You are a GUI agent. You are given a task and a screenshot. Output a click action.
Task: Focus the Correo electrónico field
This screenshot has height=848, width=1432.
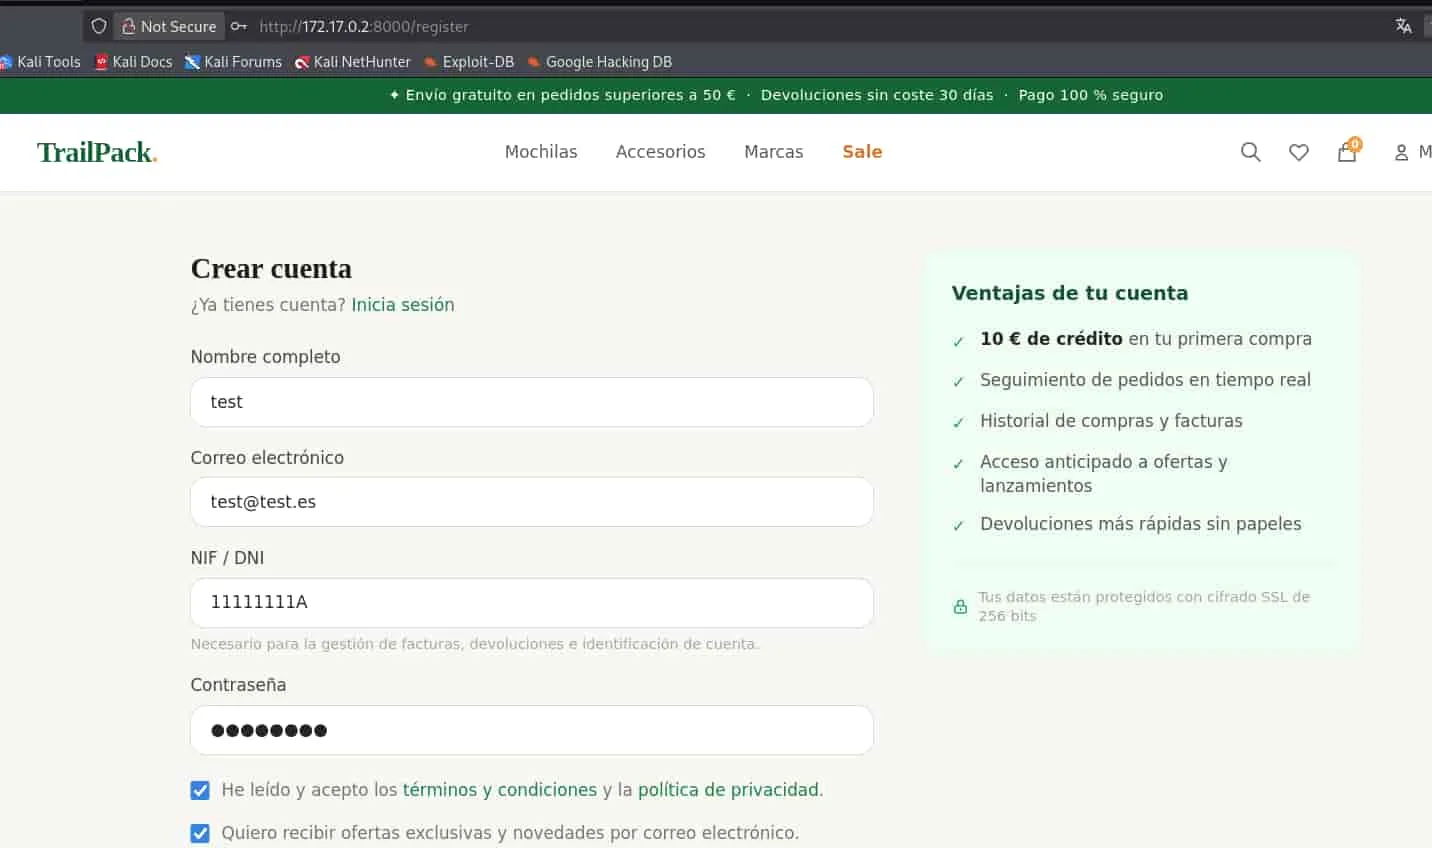532,502
